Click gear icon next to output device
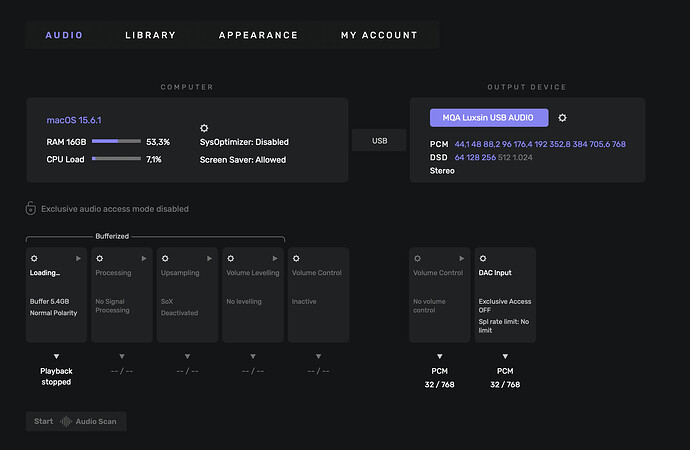The image size is (690, 450). click(562, 118)
